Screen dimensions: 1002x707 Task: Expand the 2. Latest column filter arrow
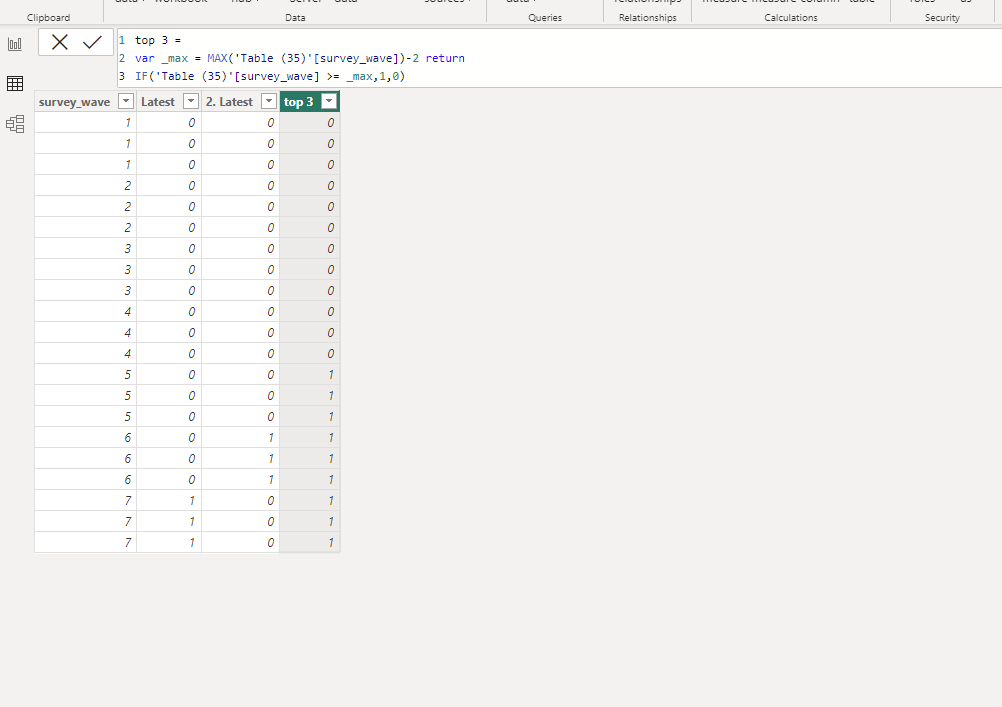click(x=269, y=102)
